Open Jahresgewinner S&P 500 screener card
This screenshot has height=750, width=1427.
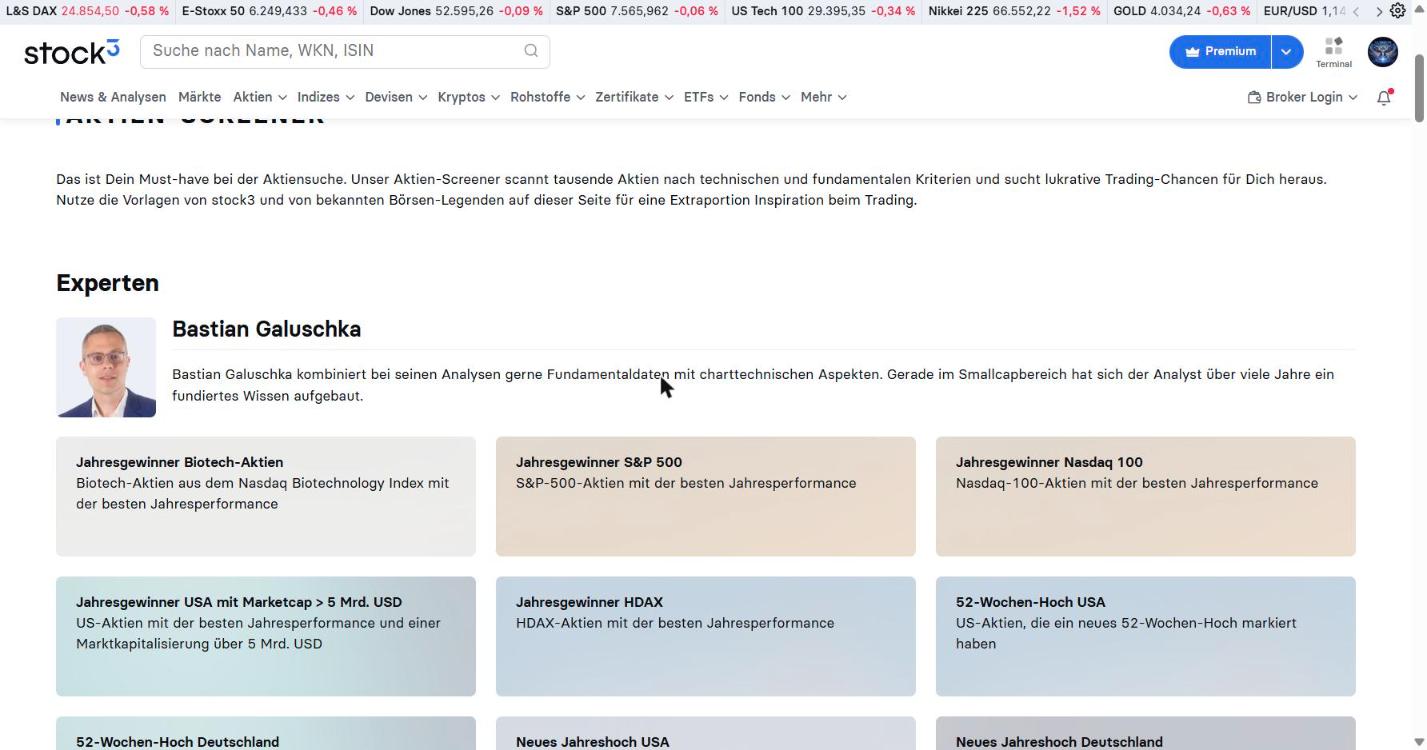point(706,496)
